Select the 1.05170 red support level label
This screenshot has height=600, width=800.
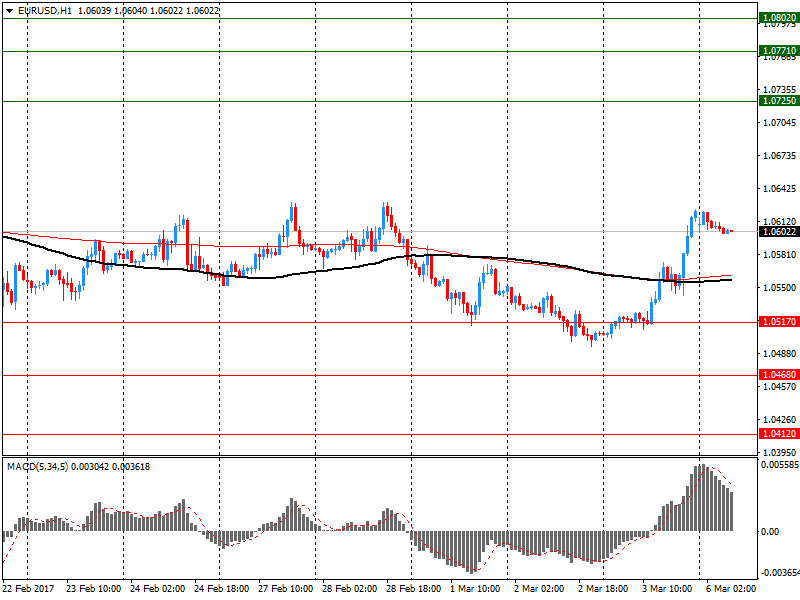pos(779,321)
